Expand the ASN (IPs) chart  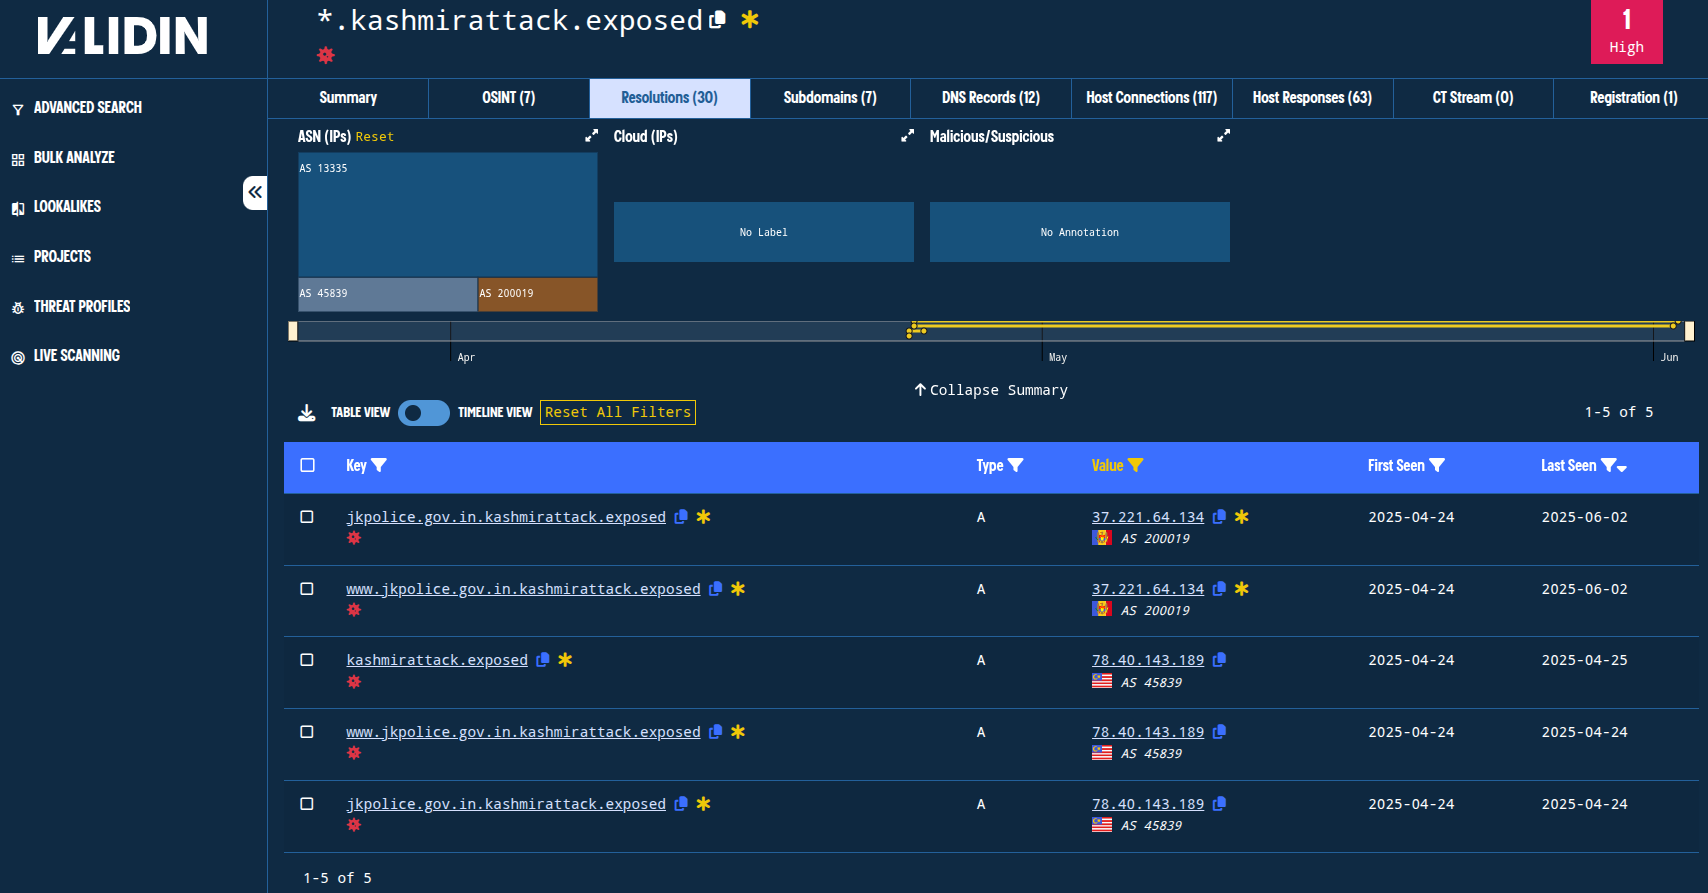click(591, 136)
